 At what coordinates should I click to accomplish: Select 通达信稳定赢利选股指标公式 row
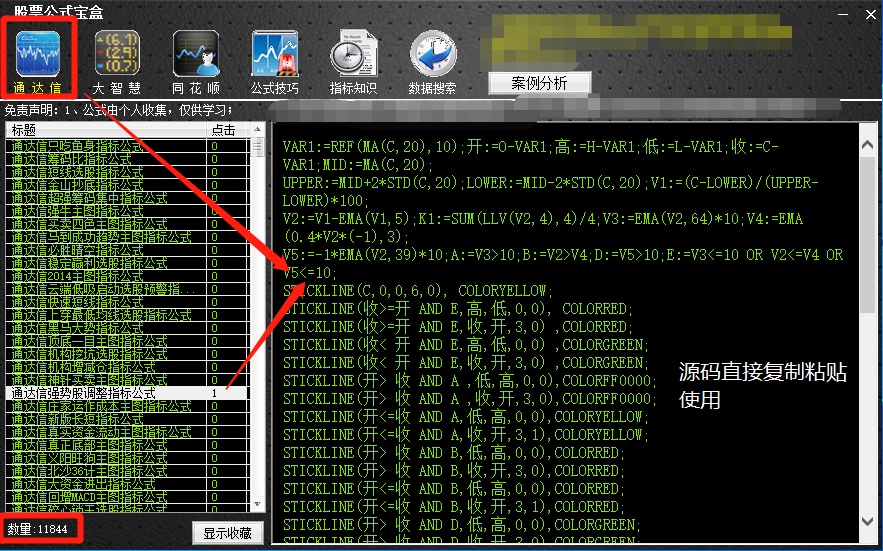point(128,263)
